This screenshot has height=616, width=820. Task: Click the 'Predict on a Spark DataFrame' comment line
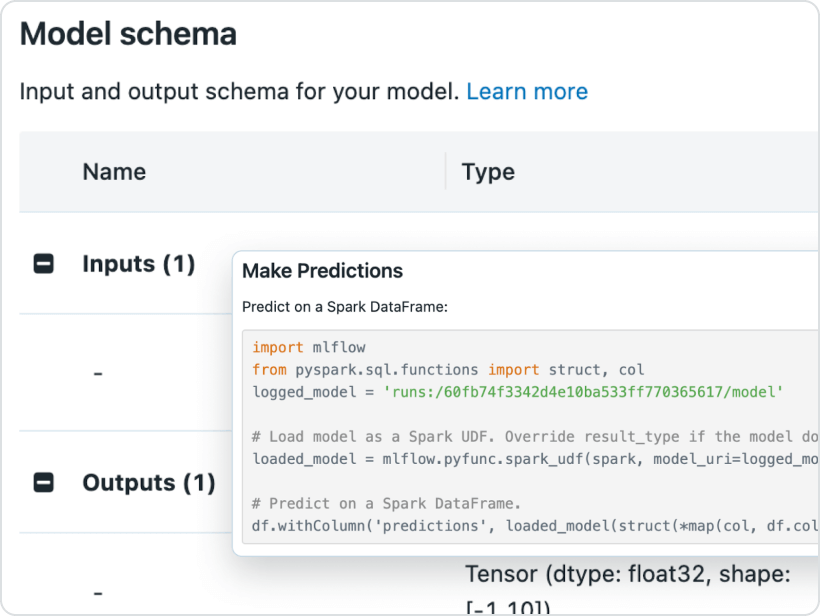click(x=386, y=503)
